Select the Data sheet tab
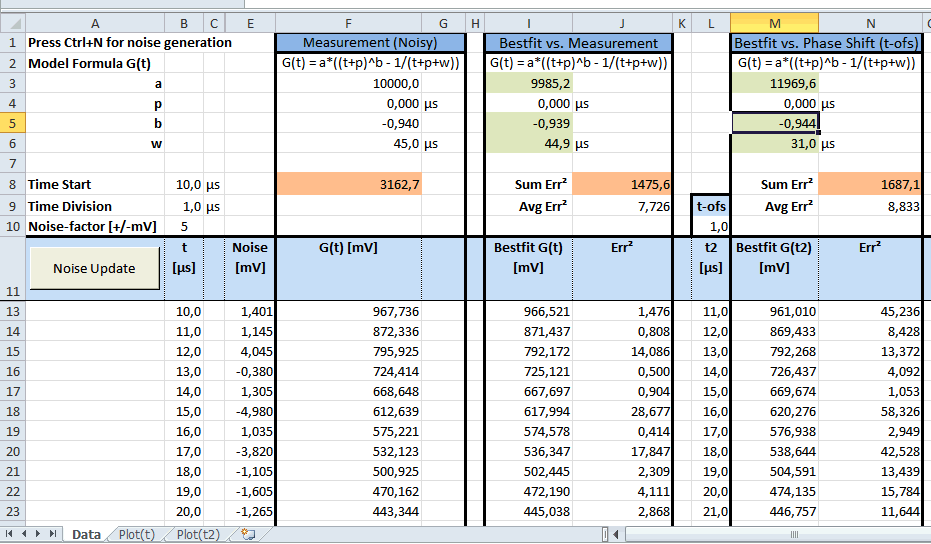The width and height of the screenshot is (931, 544). coord(86,535)
